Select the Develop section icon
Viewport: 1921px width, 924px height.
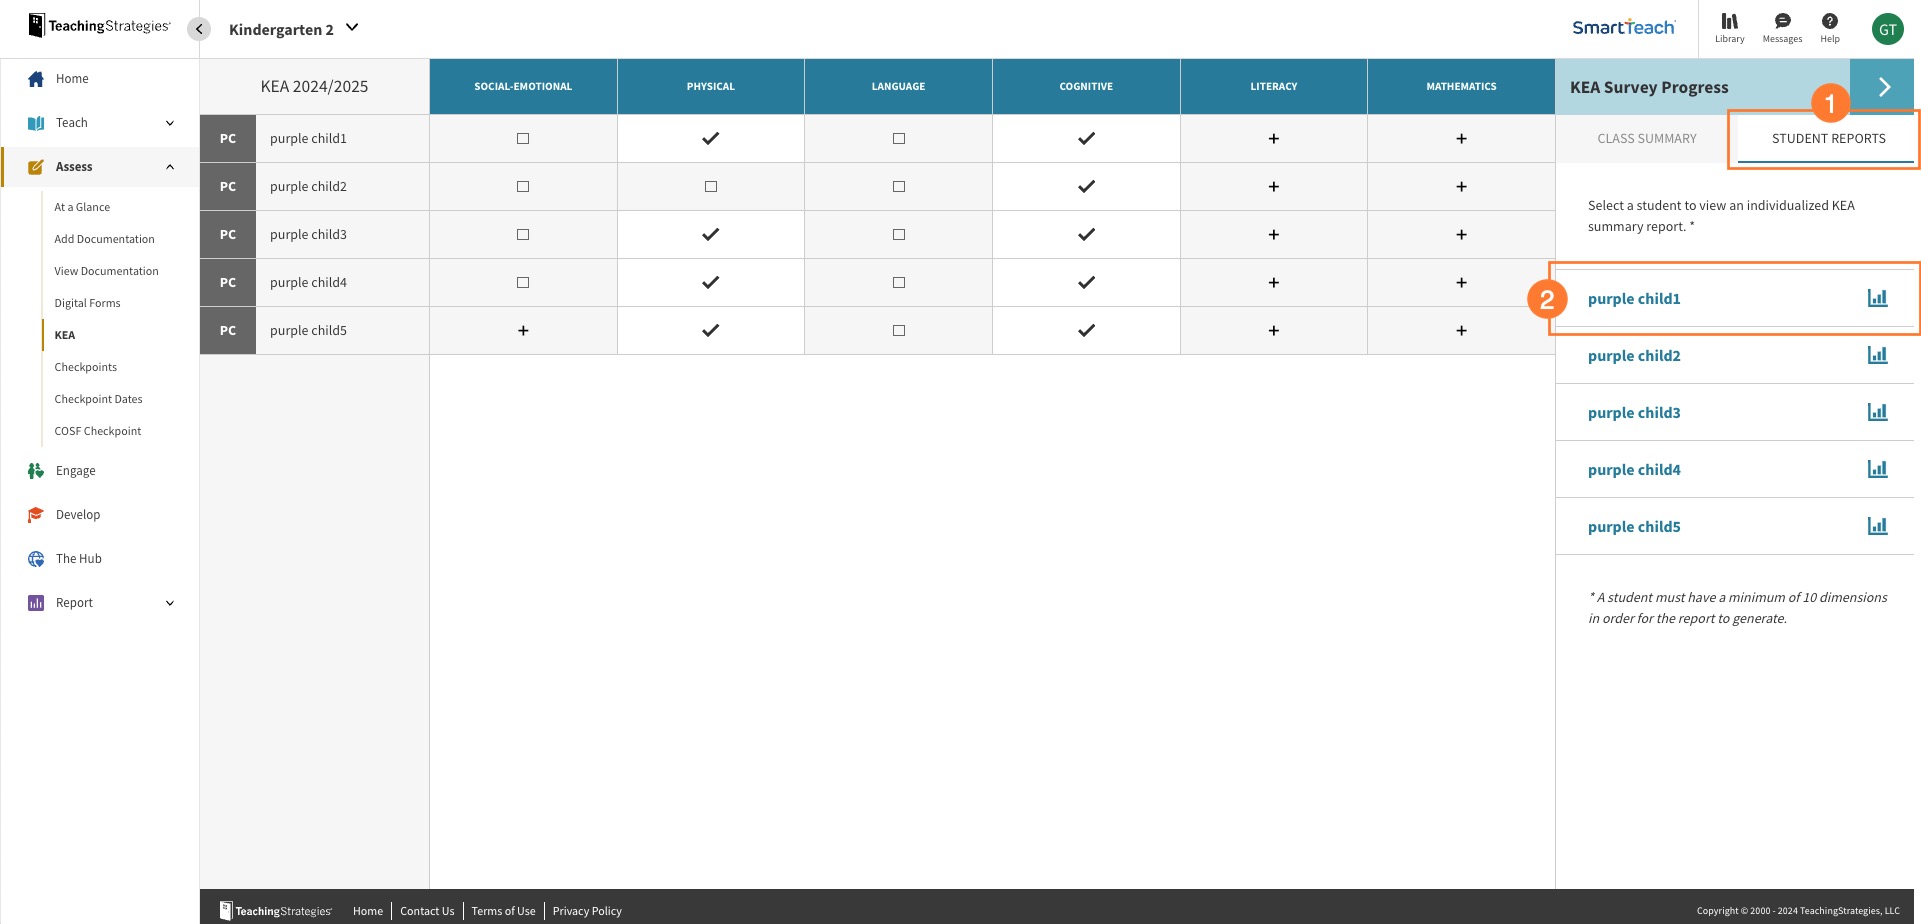[35, 514]
